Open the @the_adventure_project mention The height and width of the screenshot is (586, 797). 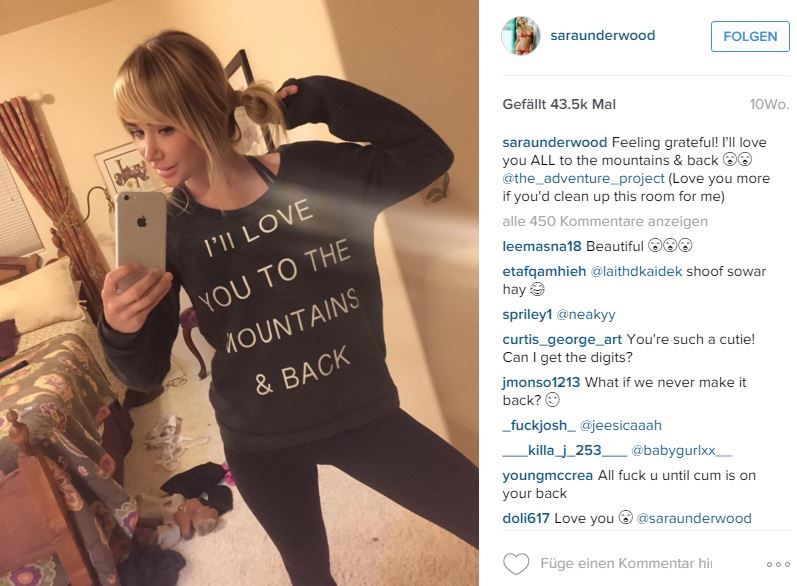[584, 178]
